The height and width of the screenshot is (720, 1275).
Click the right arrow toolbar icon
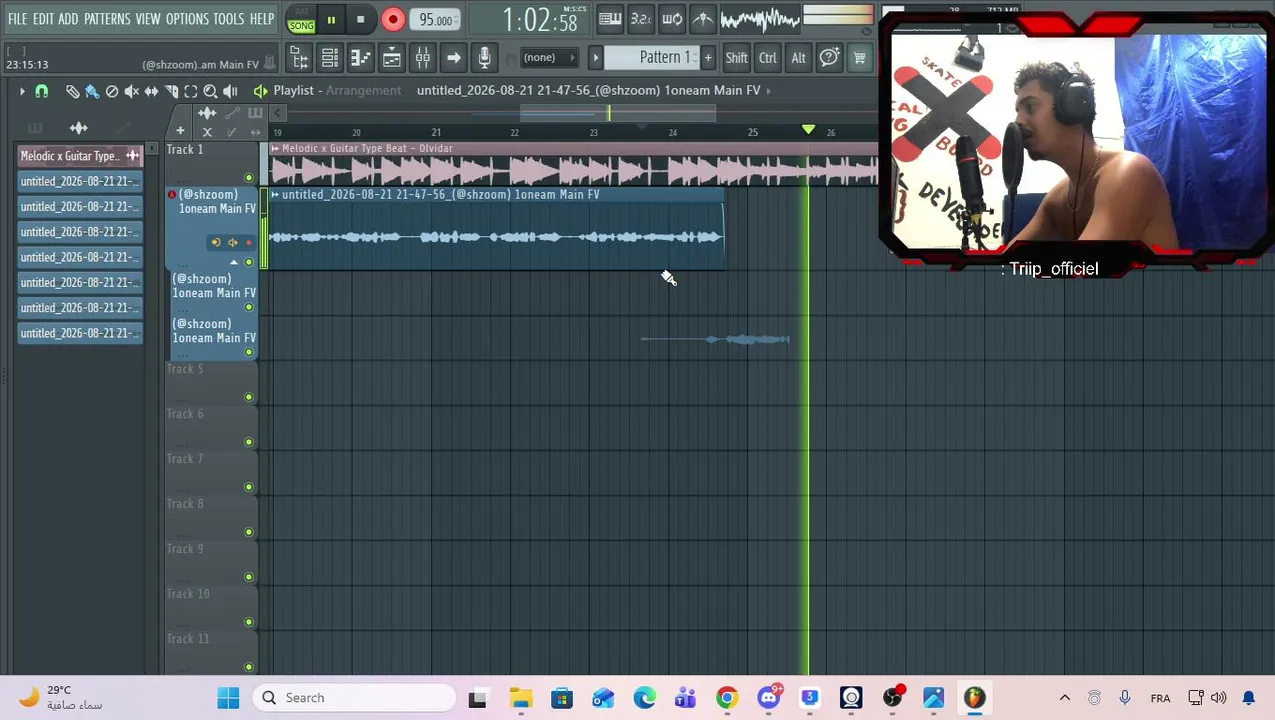pos(453,58)
